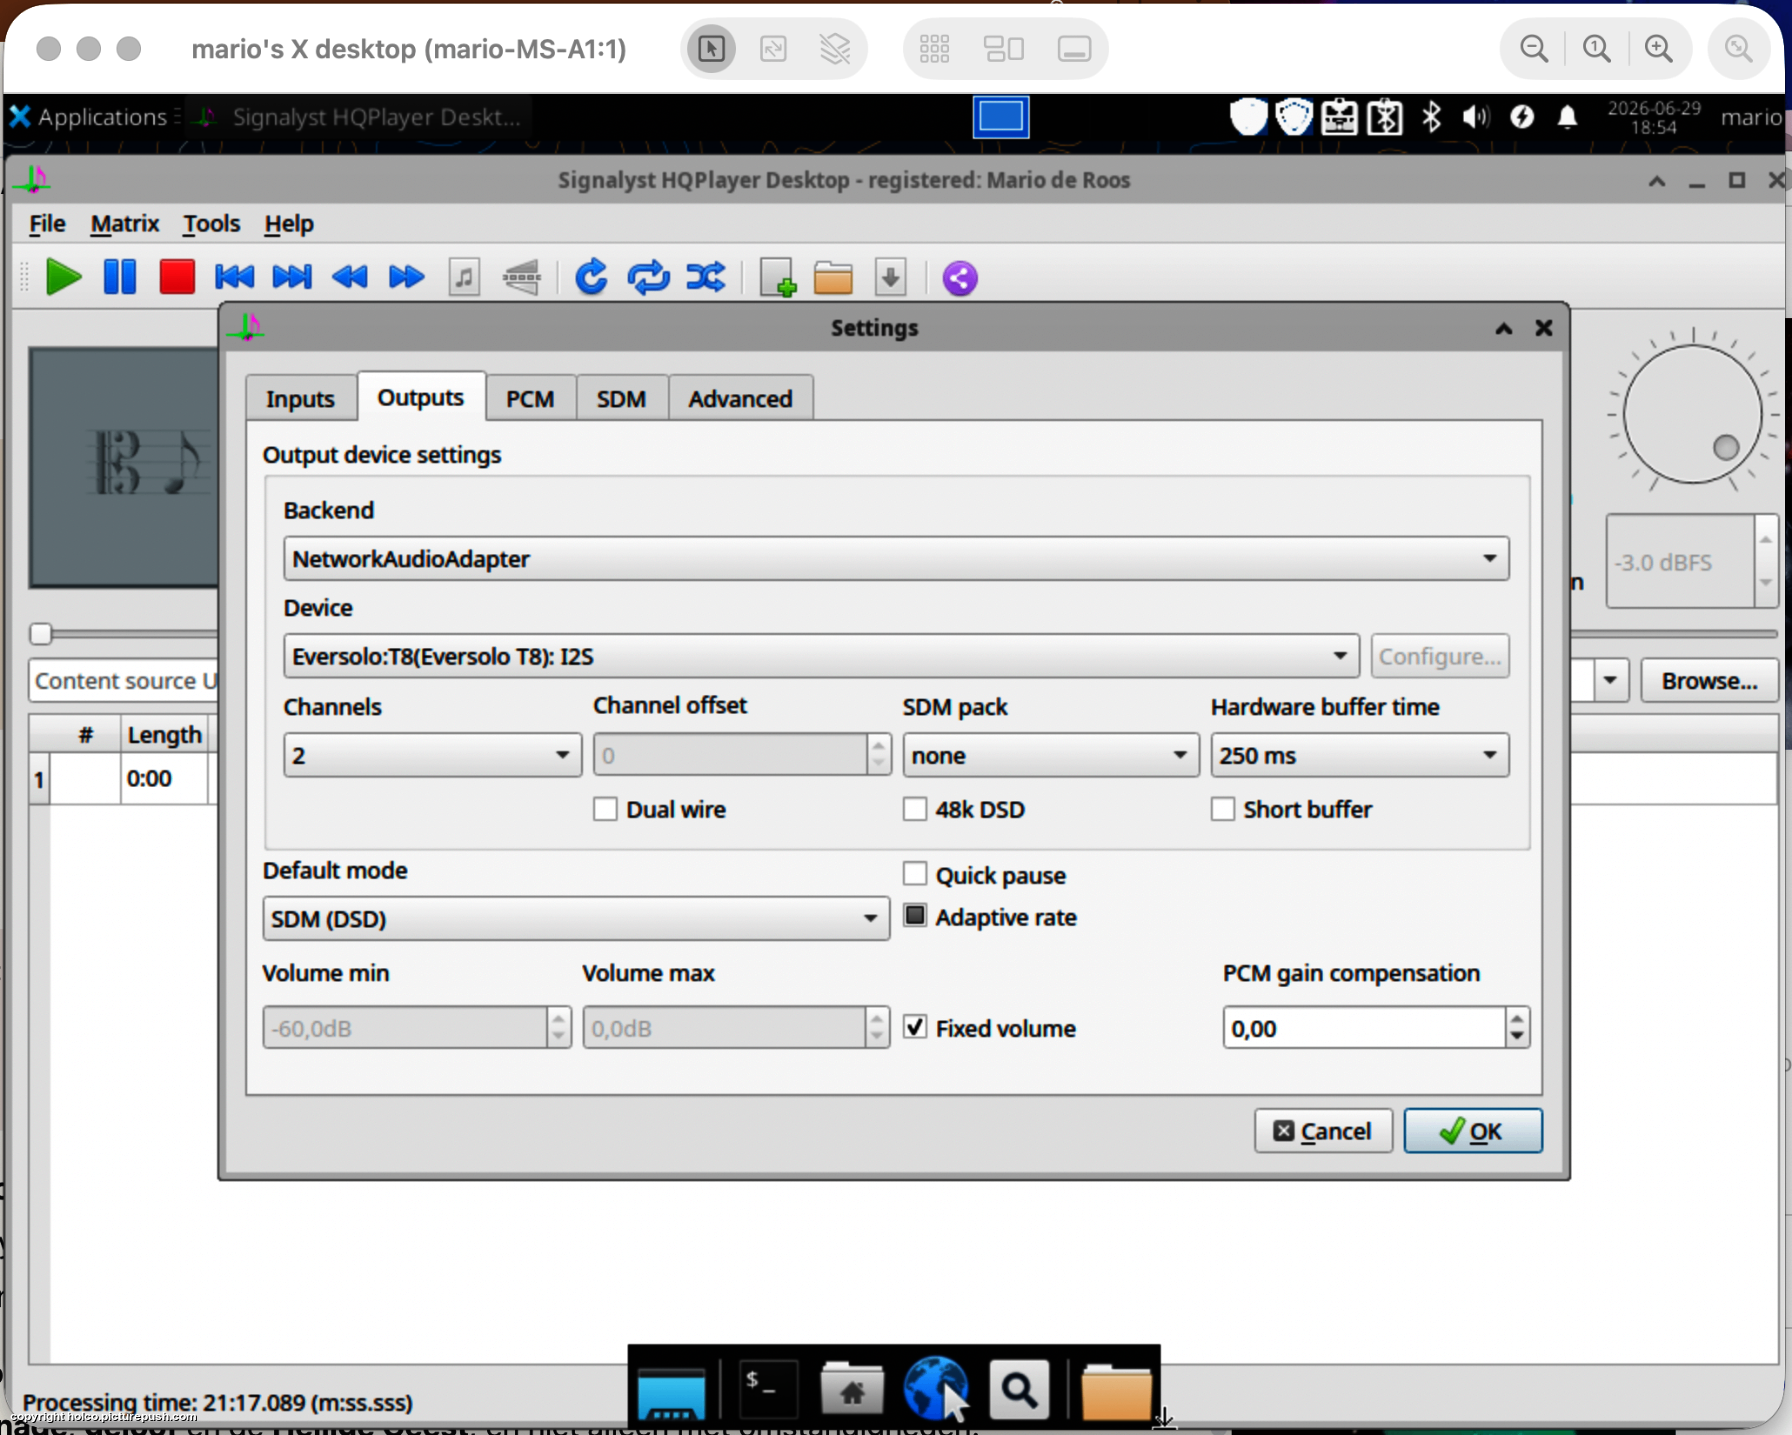Click the volume knob dial
This screenshot has height=1435, width=1792.
click(x=1692, y=414)
